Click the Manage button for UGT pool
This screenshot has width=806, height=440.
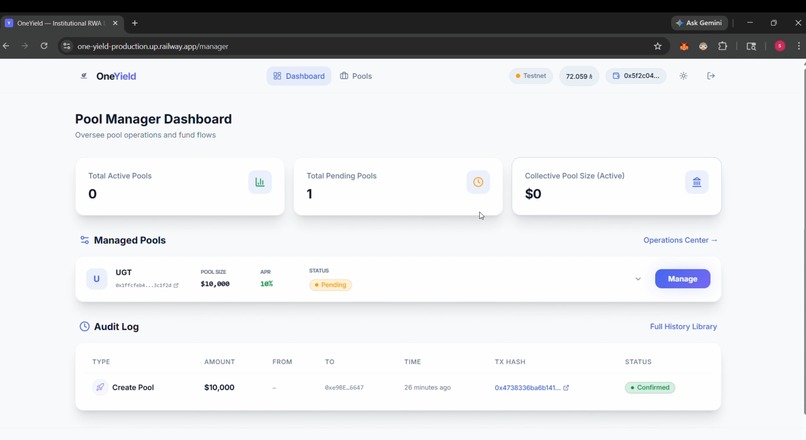tap(682, 279)
